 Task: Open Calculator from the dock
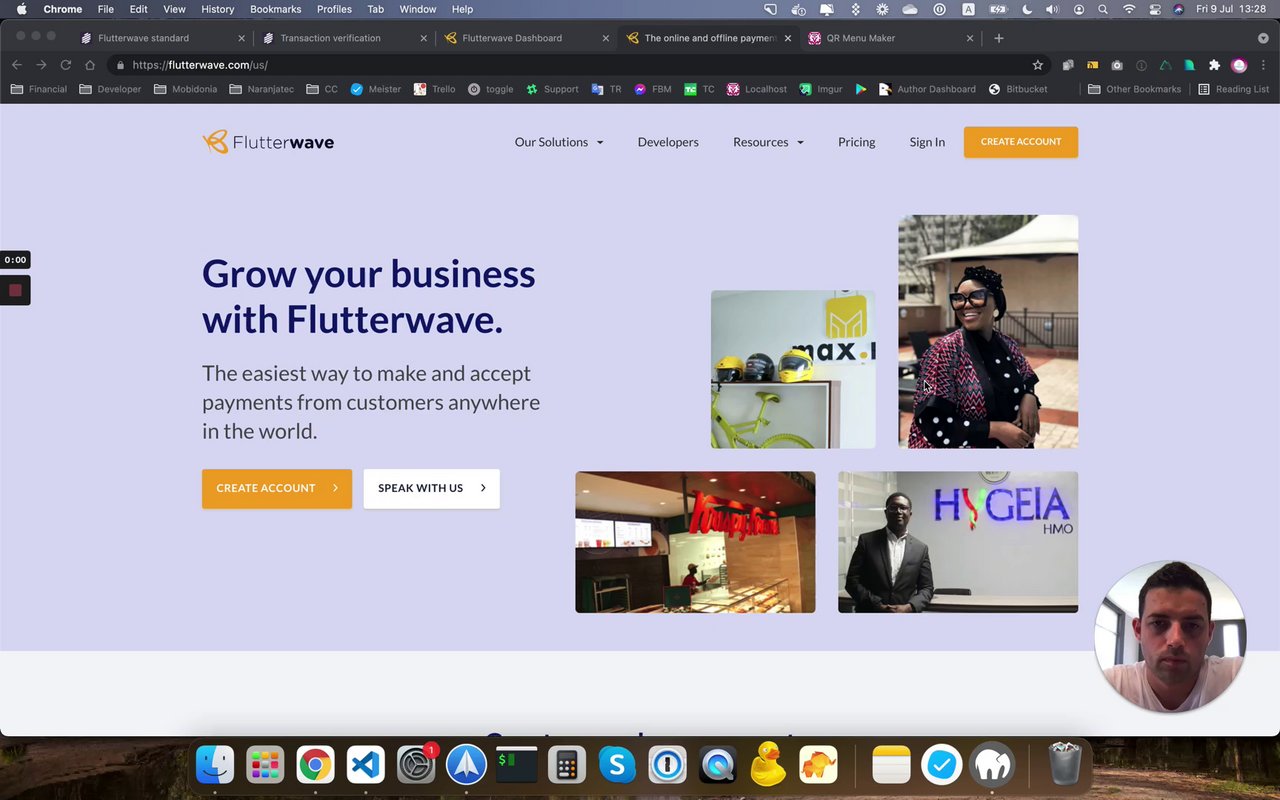[x=567, y=765]
